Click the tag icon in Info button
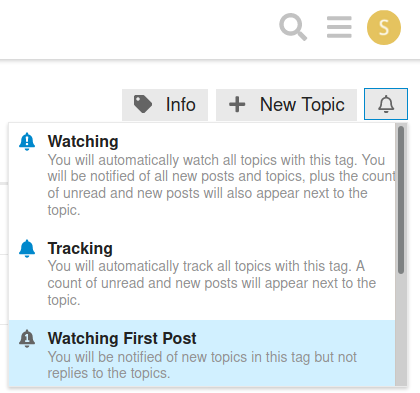 143,104
